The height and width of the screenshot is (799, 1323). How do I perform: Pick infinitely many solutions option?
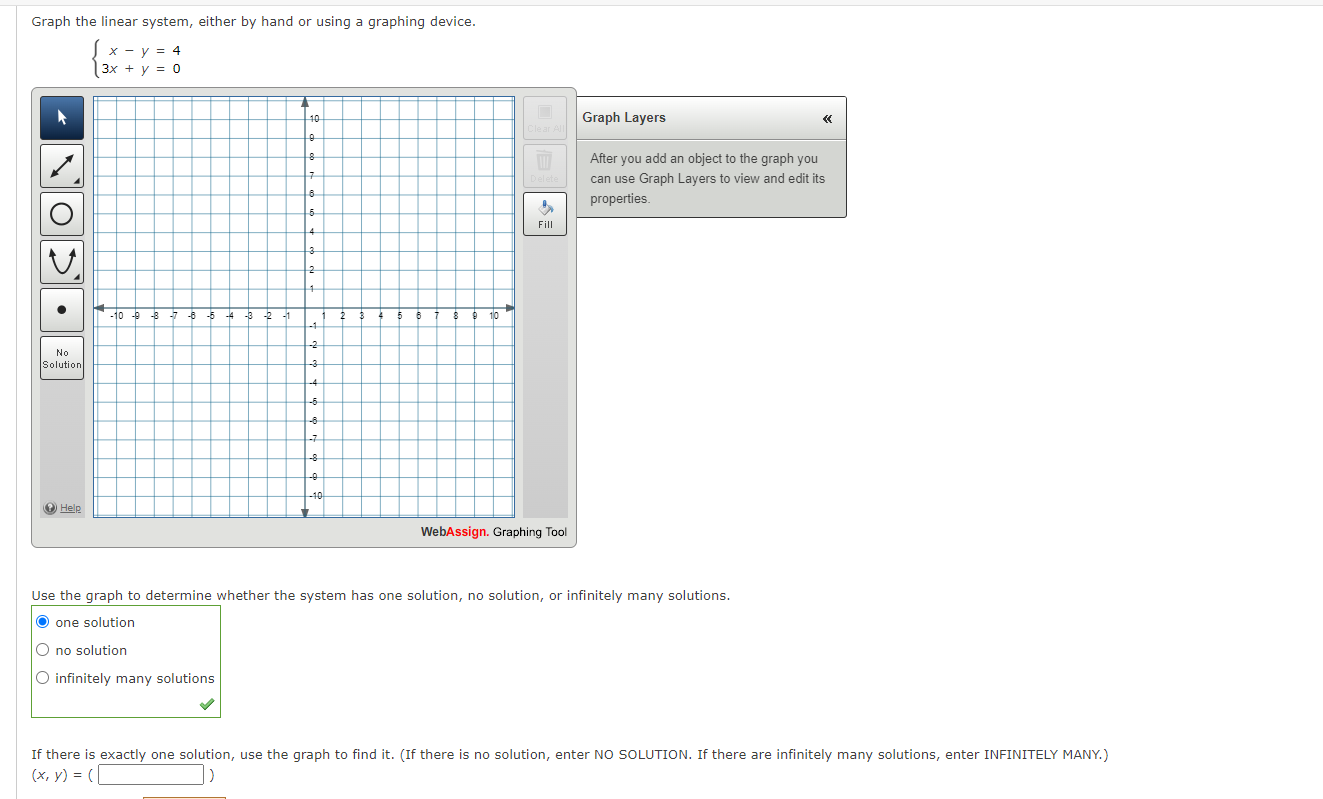point(42,677)
